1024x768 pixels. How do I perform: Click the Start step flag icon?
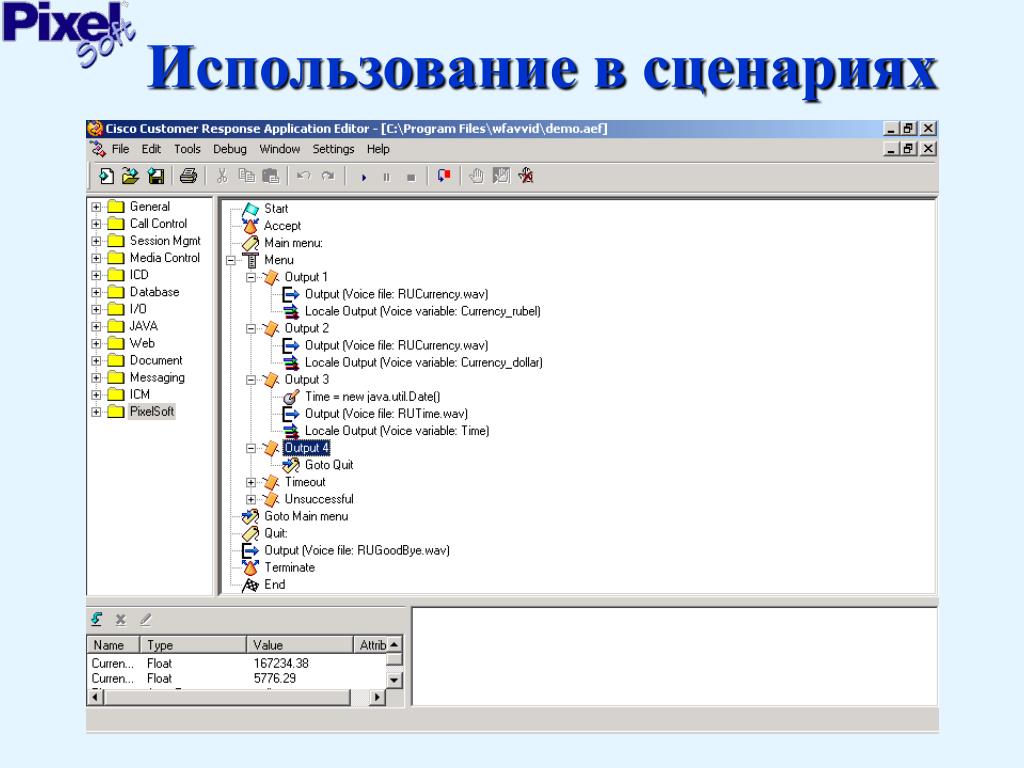coord(251,209)
